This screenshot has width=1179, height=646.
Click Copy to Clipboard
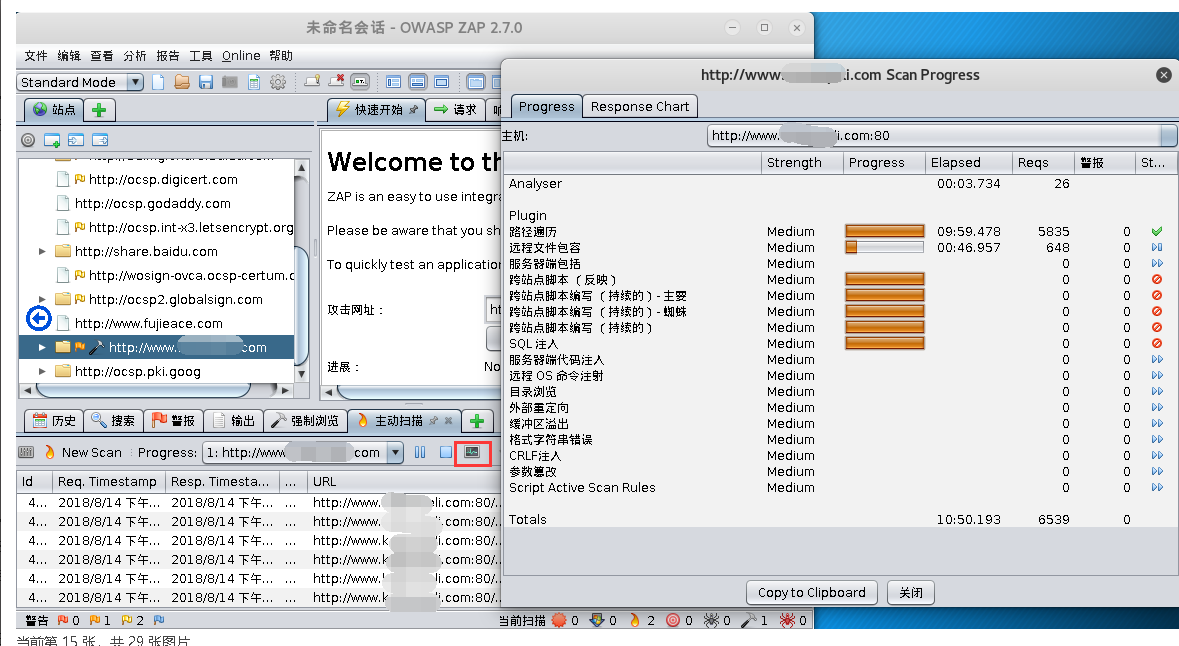[811, 593]
